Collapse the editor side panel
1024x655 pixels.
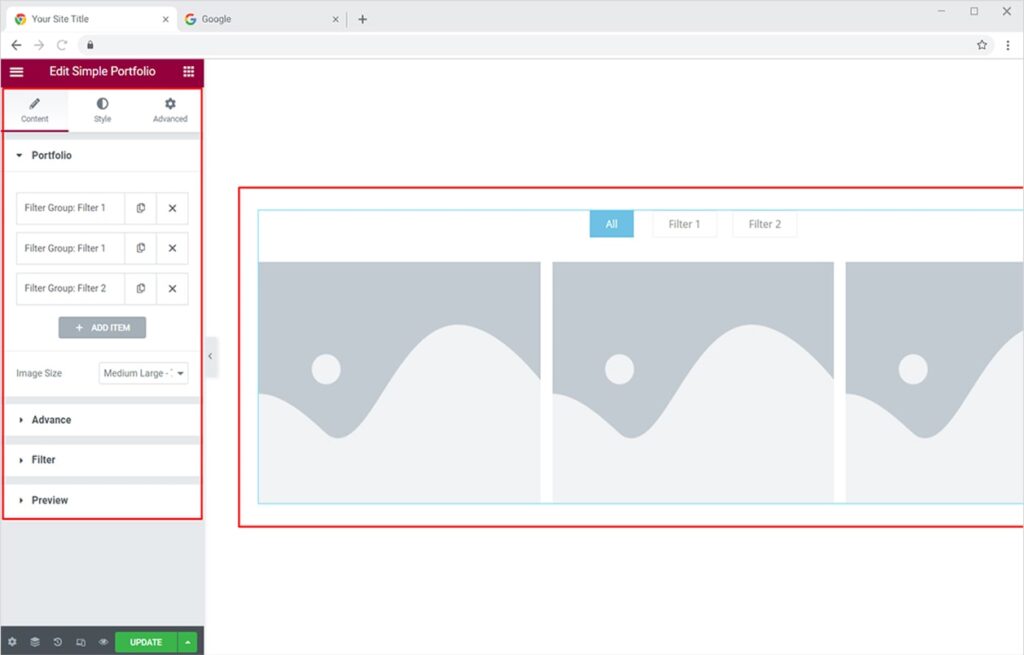coord(210,356)
